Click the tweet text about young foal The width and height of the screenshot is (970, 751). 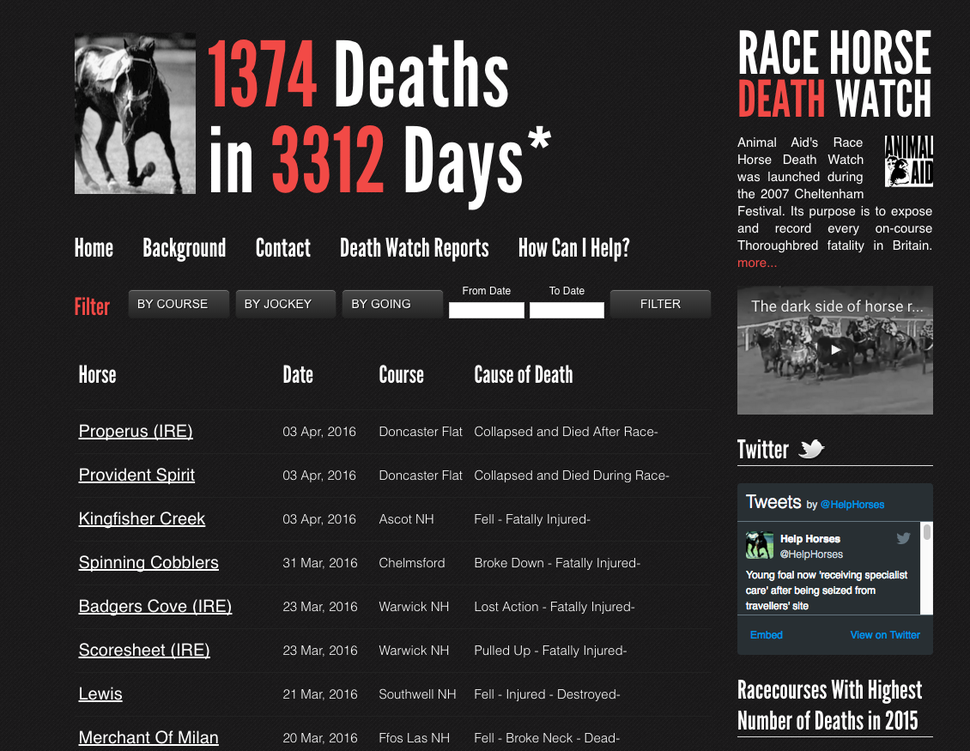[x=826, y=590]
